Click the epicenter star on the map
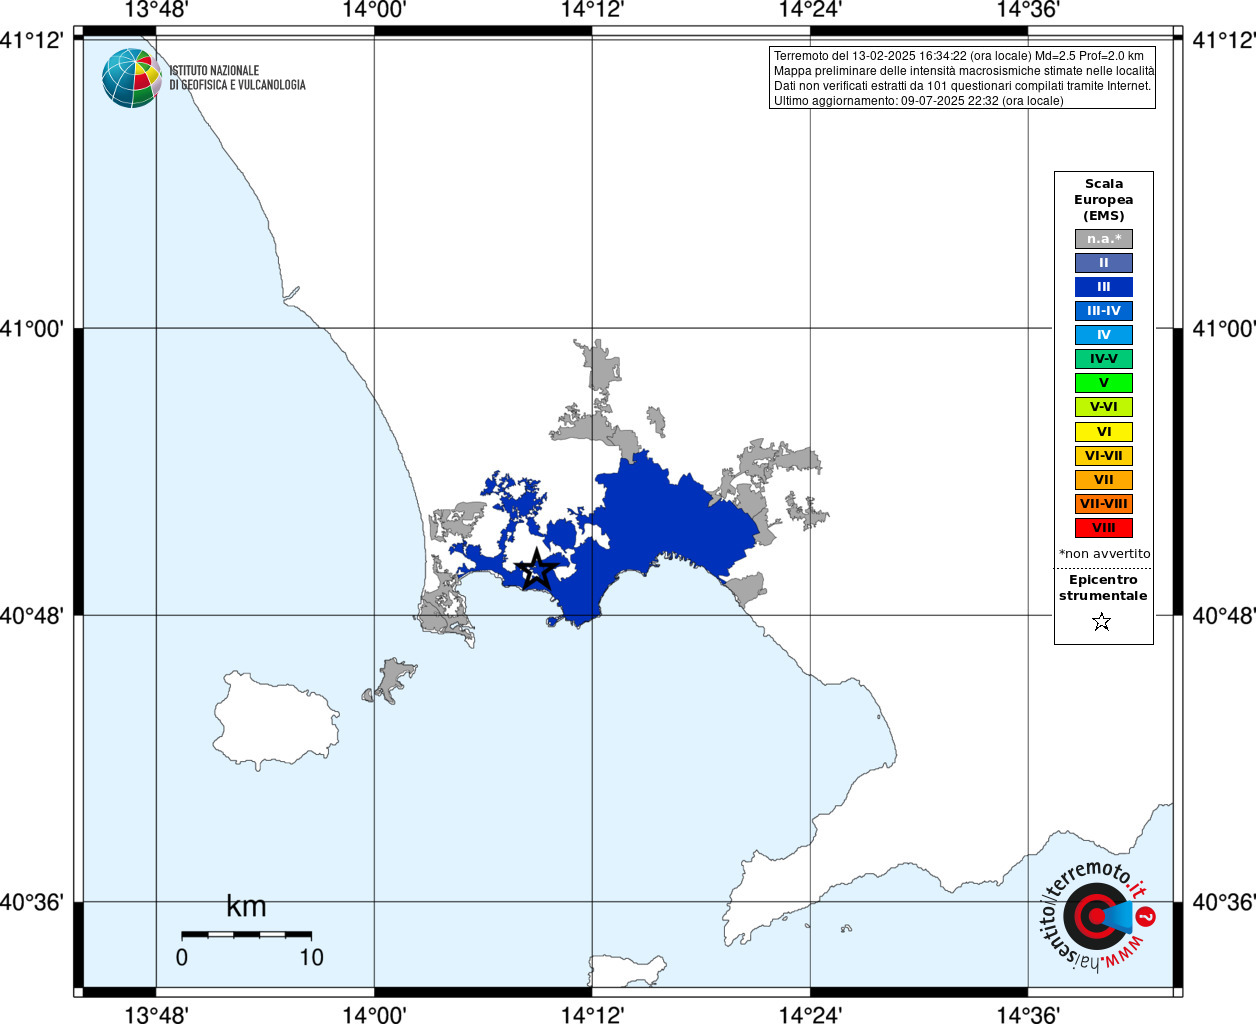Image resolution: width=1256 pixels, height=1024 pixels. [x=538, y=569]
